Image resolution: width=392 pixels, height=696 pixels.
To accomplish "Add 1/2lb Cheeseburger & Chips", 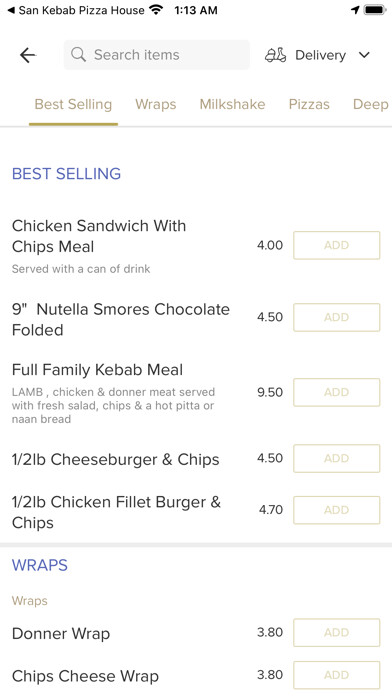I will (x=337, y=459).
